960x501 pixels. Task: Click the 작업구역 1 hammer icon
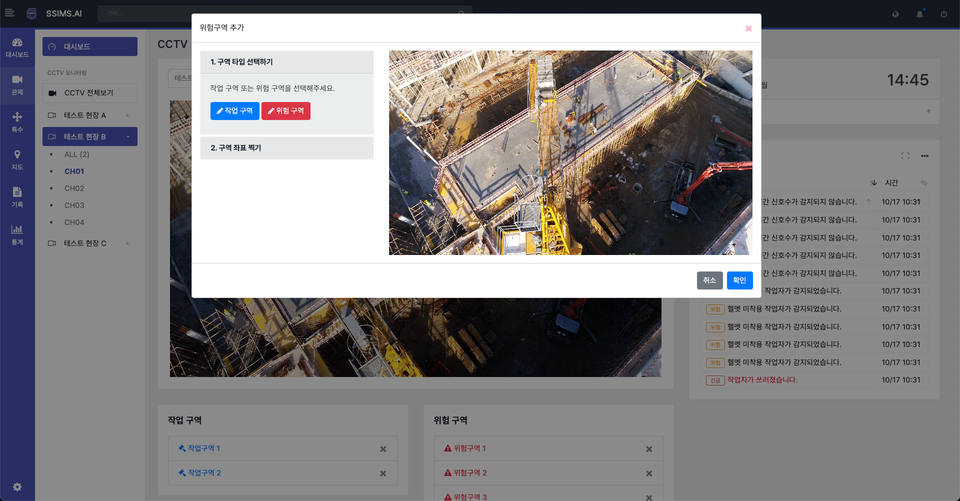pos(182,448)
